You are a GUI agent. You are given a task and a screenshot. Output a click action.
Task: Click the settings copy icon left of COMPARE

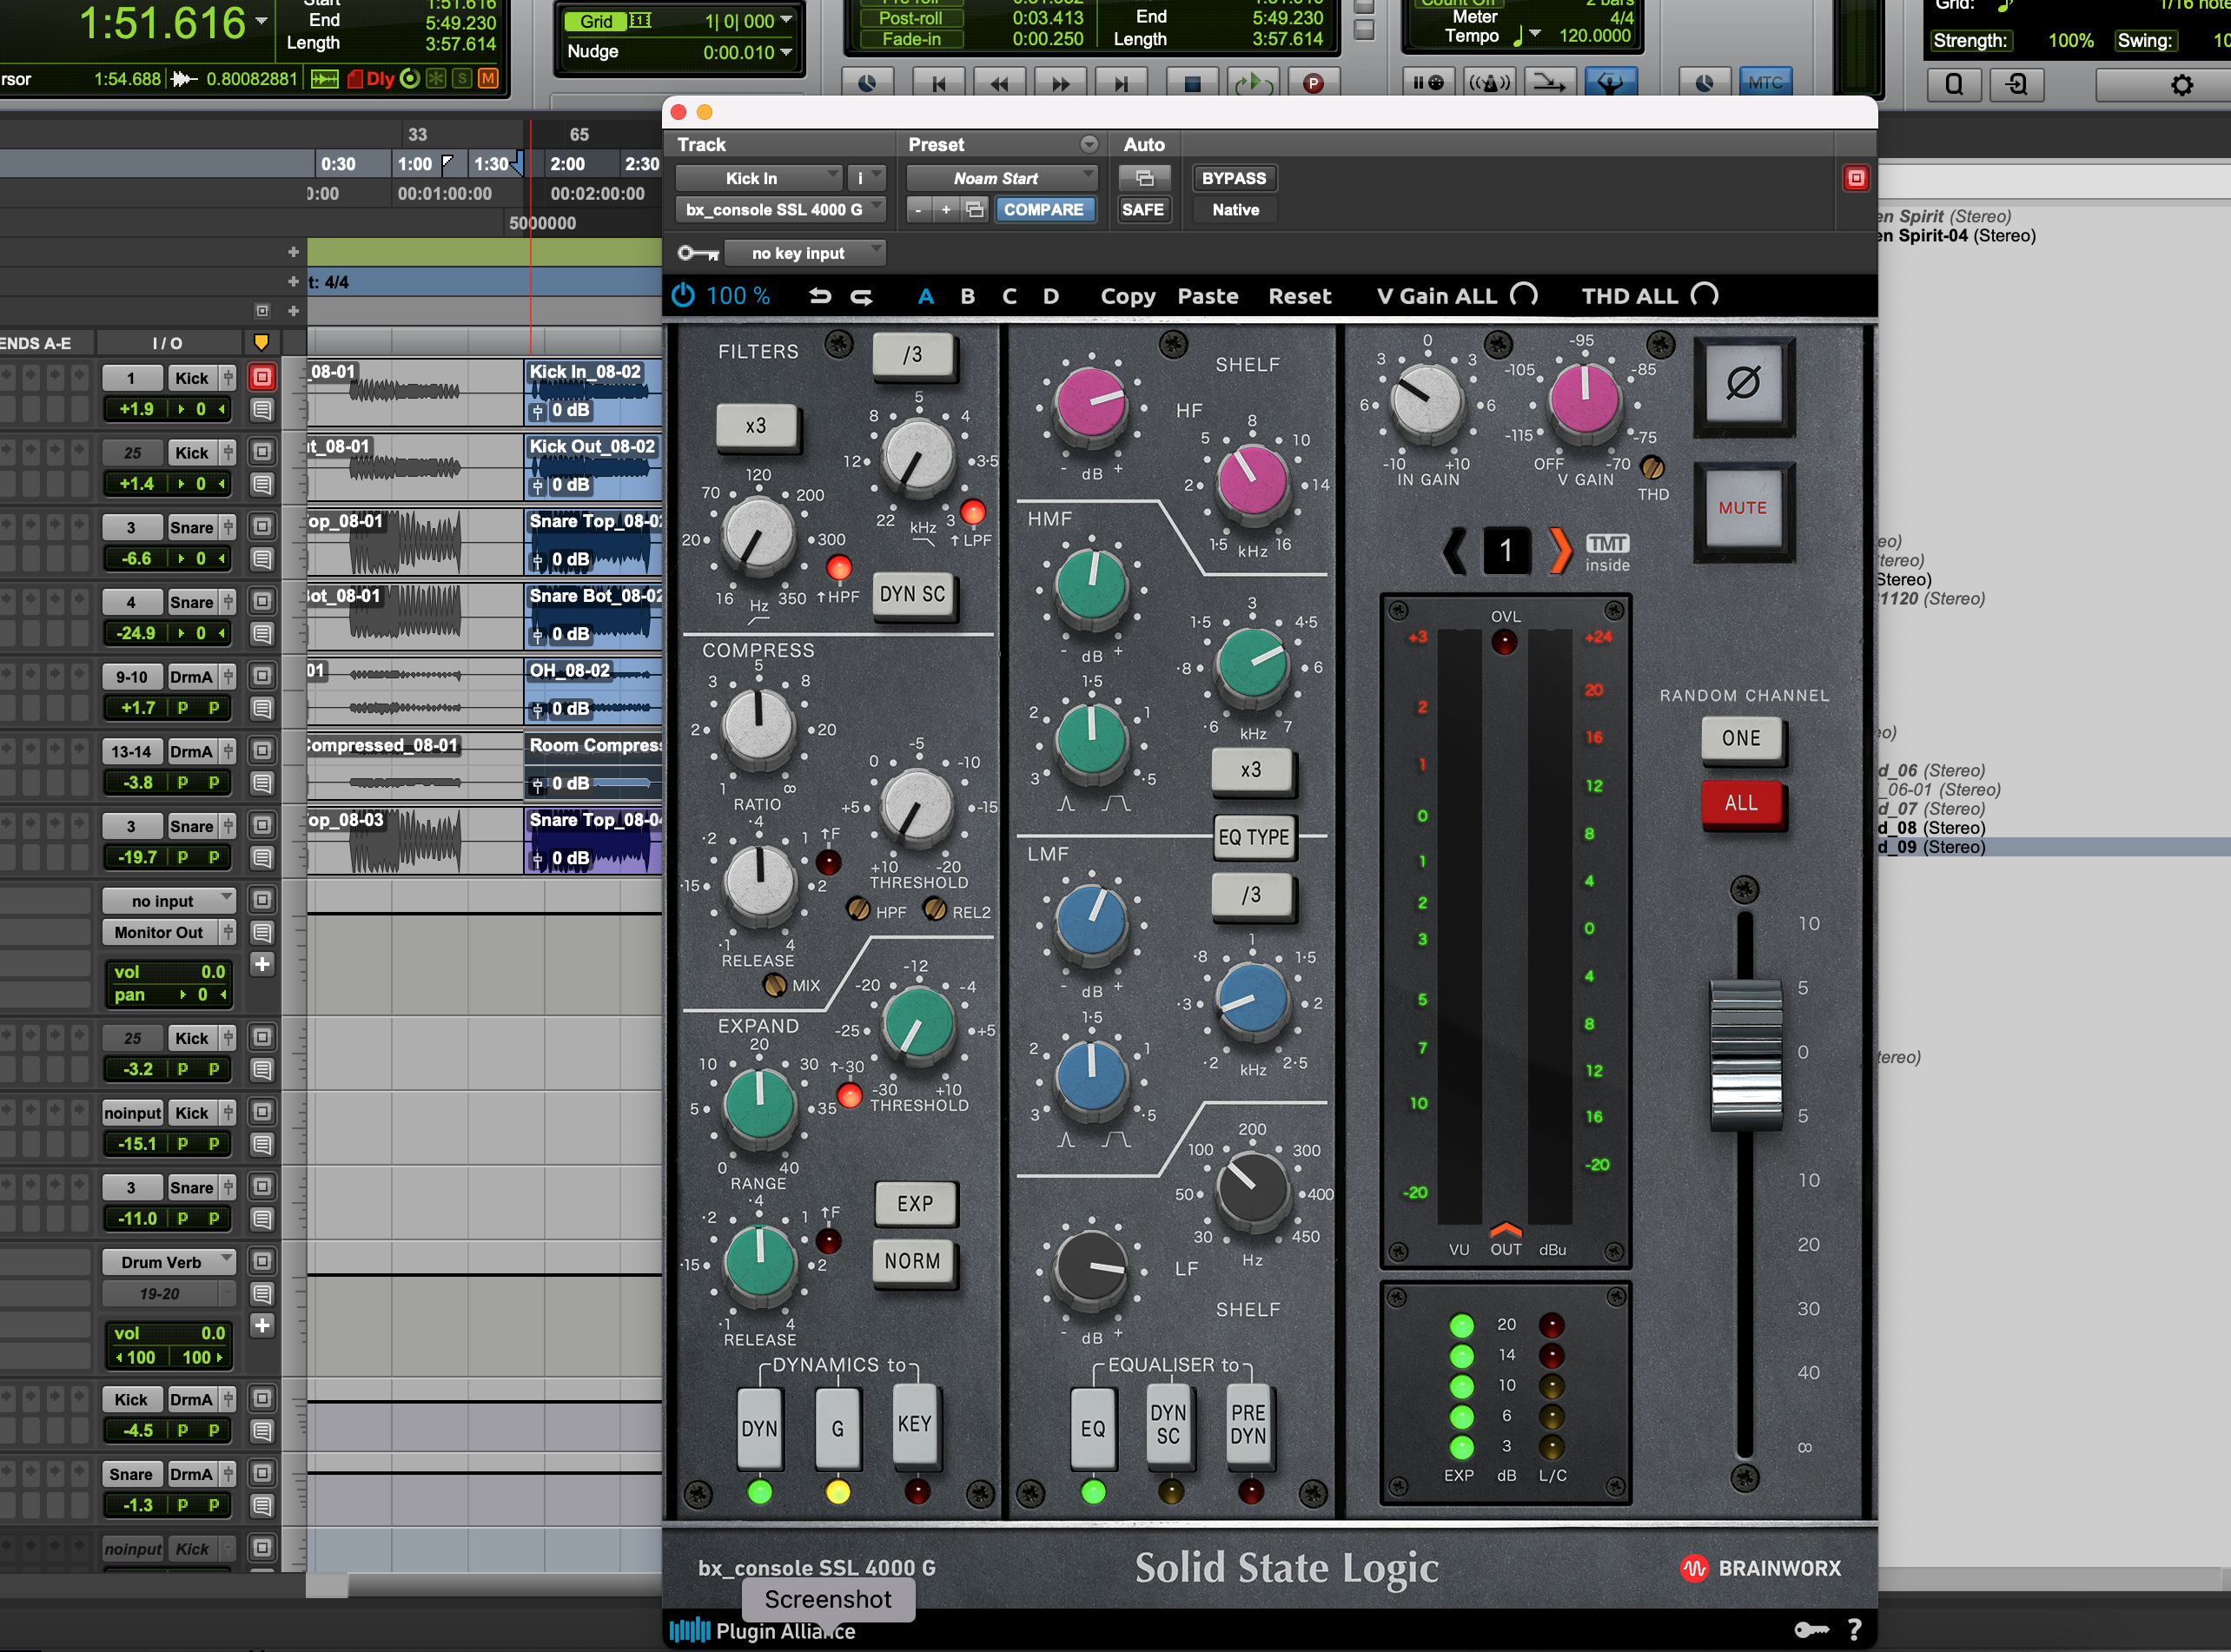point(975,210)
